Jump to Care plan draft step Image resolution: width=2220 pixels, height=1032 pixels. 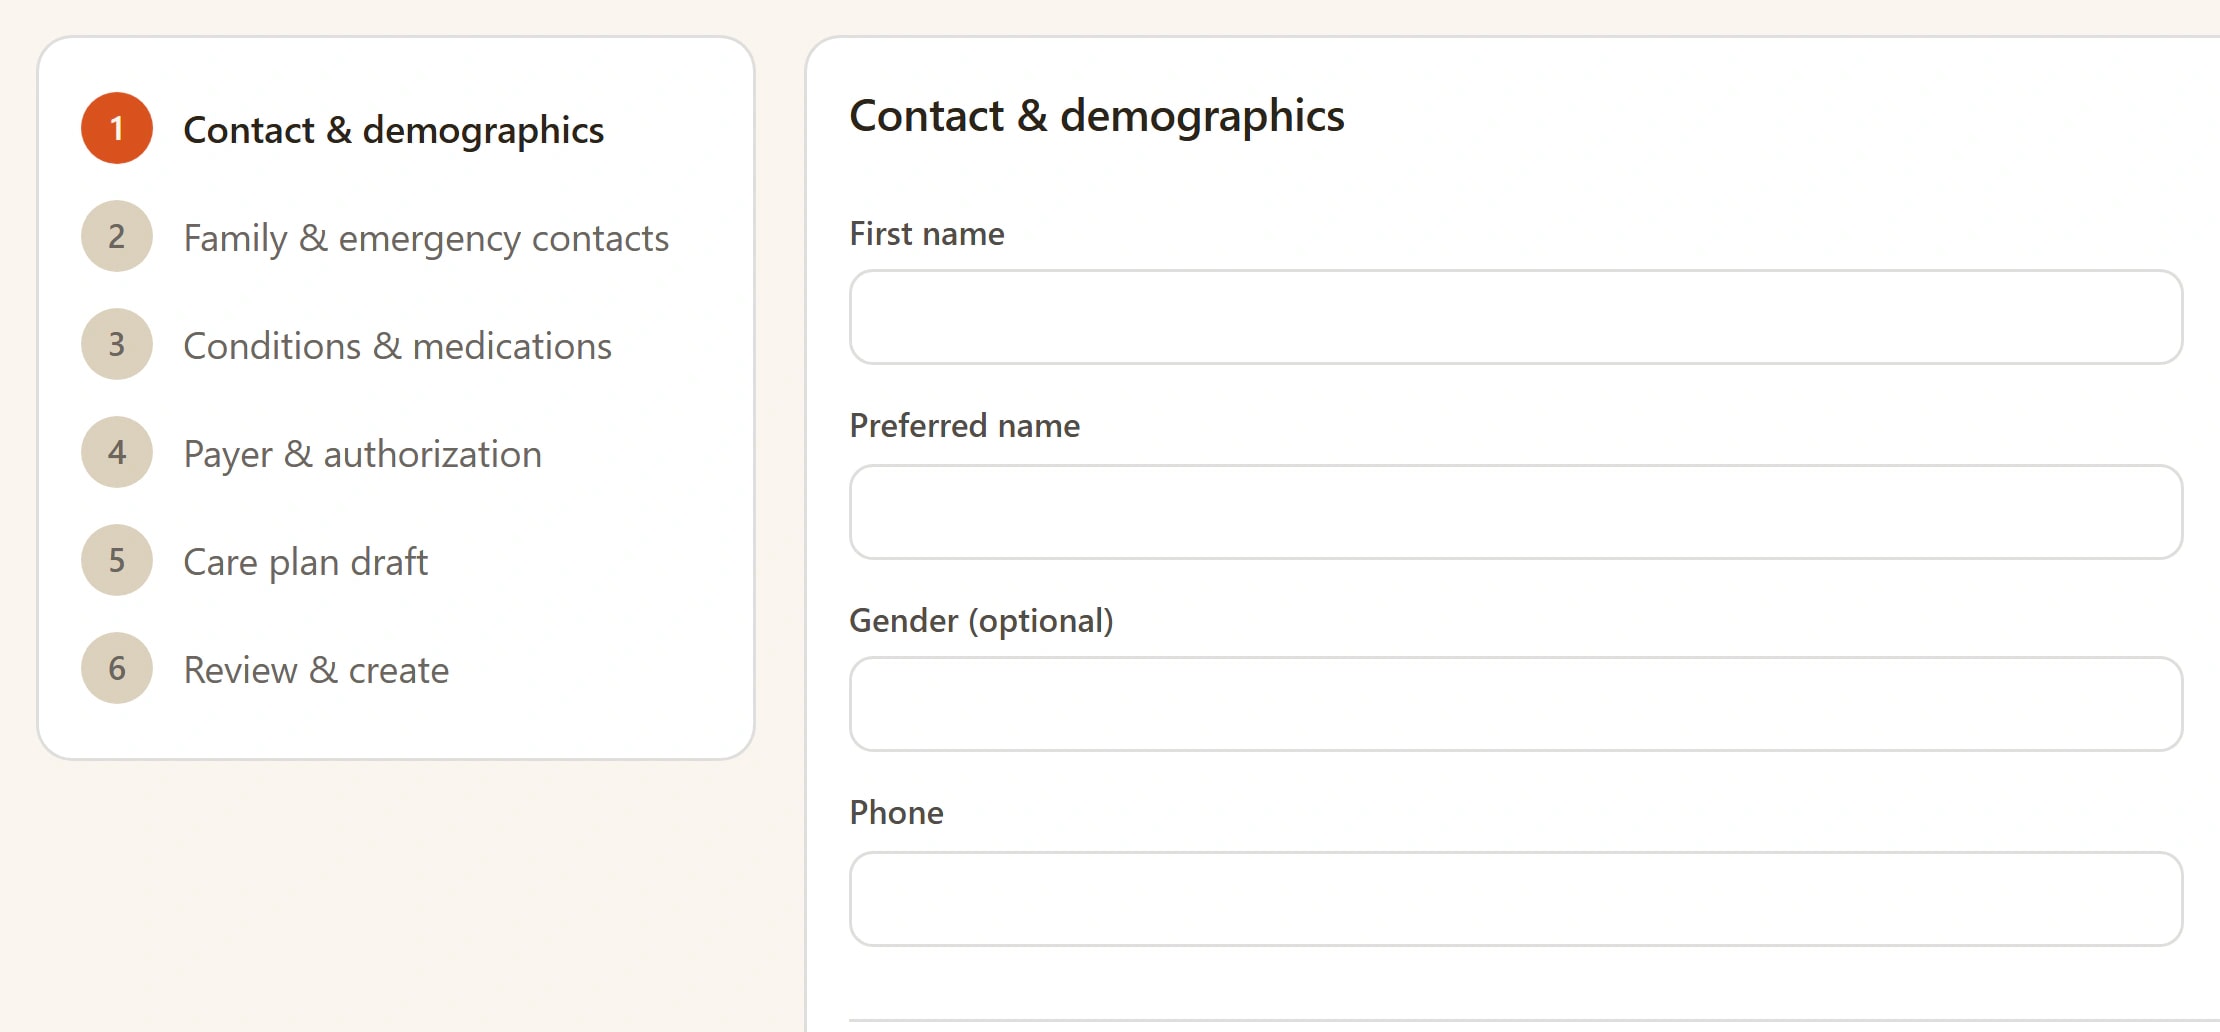click(x=305, y=562)
